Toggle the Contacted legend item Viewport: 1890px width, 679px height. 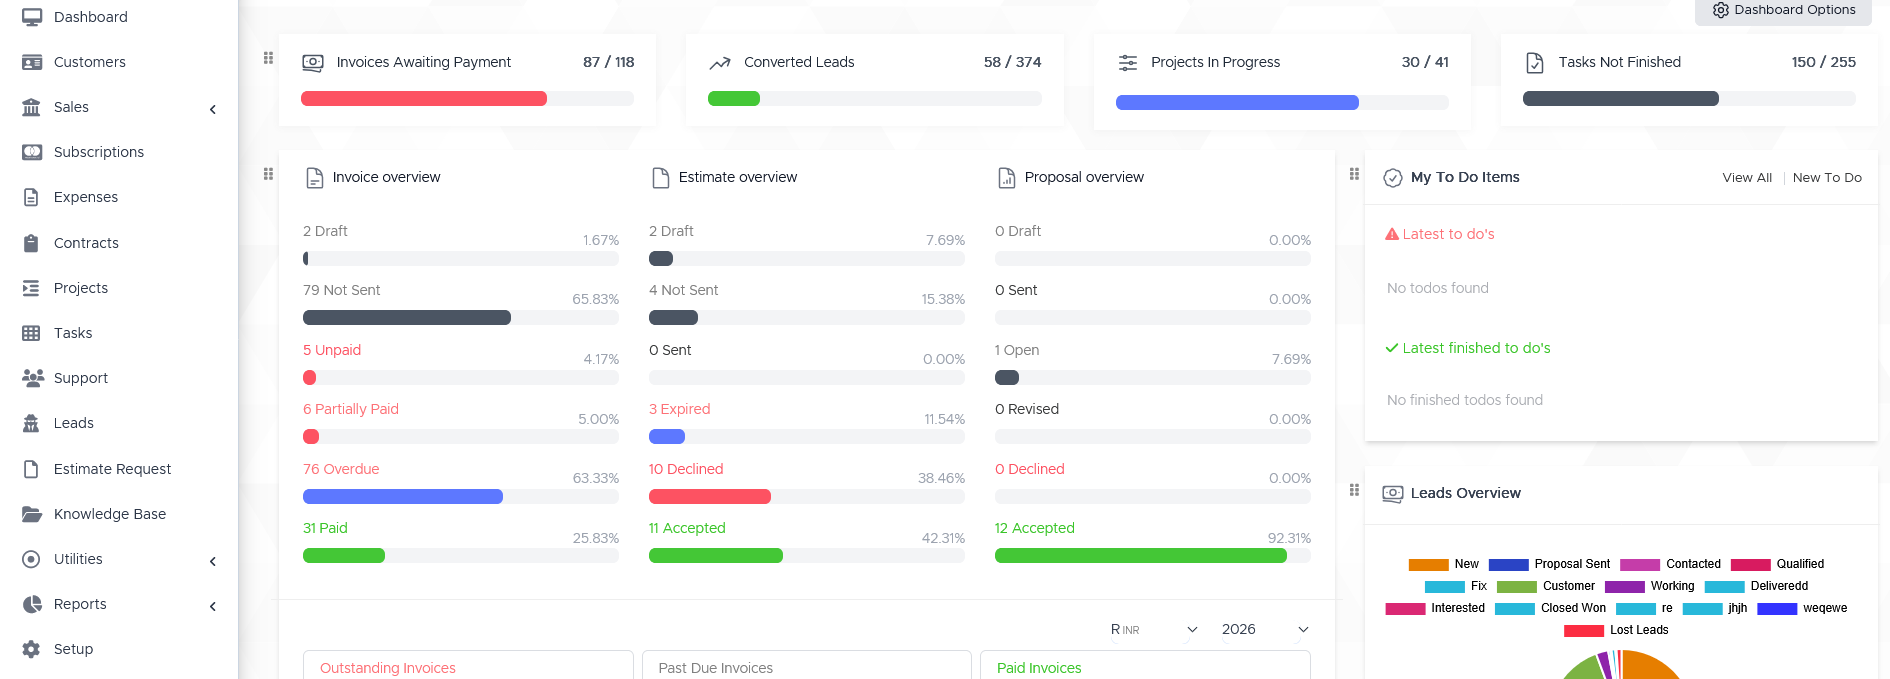pos(1670,564)
